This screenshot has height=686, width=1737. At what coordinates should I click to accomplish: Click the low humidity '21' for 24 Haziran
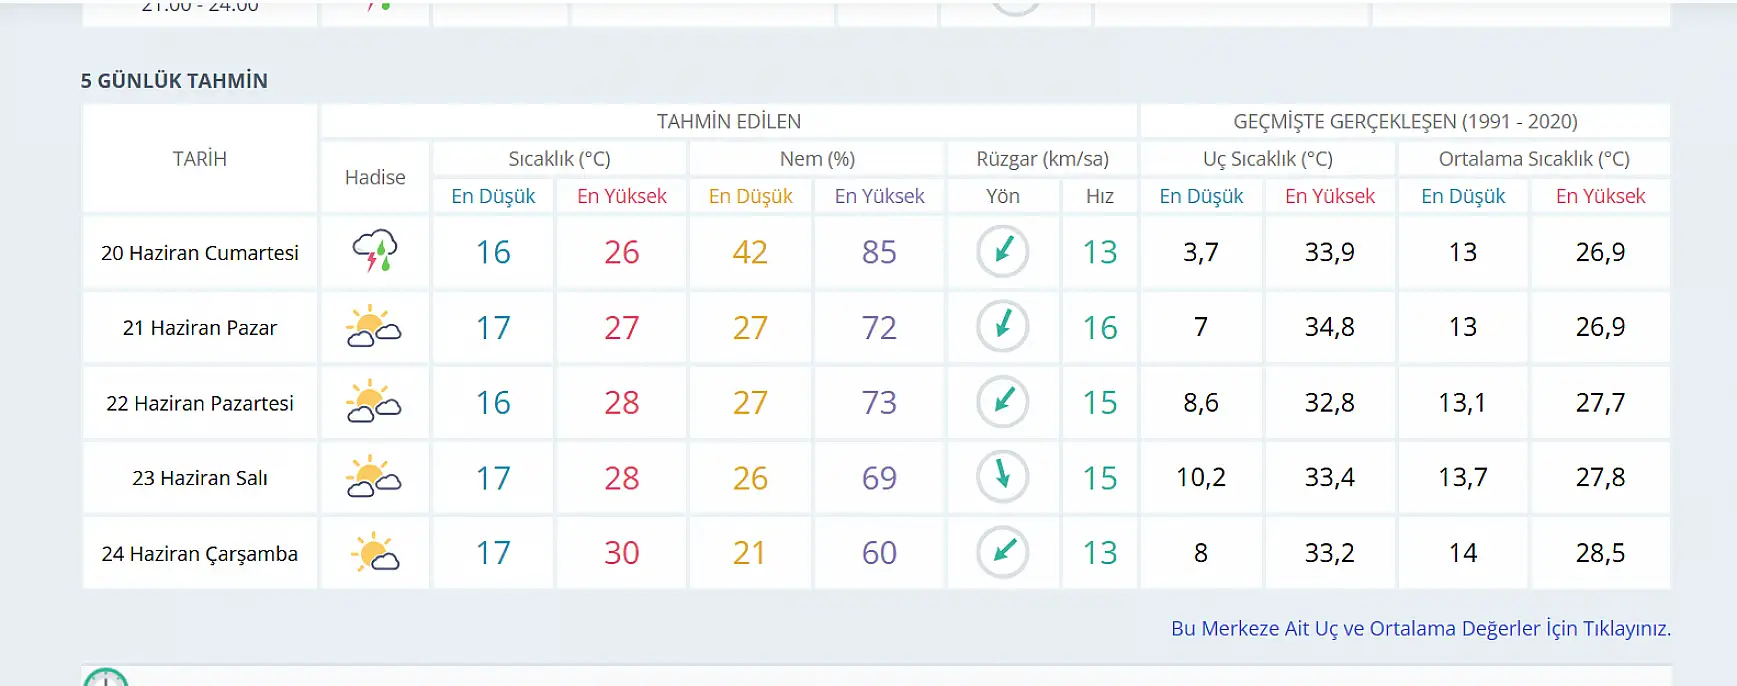click(x=750, y=553)
